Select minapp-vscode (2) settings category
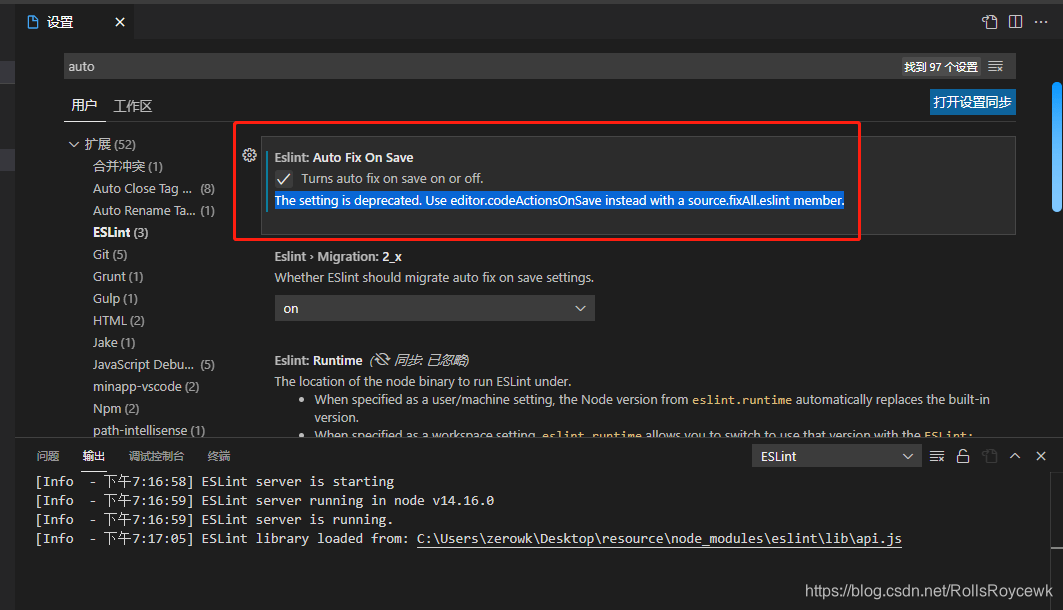The width and height of the screenshot is (1063, 610). click(146, 386)
